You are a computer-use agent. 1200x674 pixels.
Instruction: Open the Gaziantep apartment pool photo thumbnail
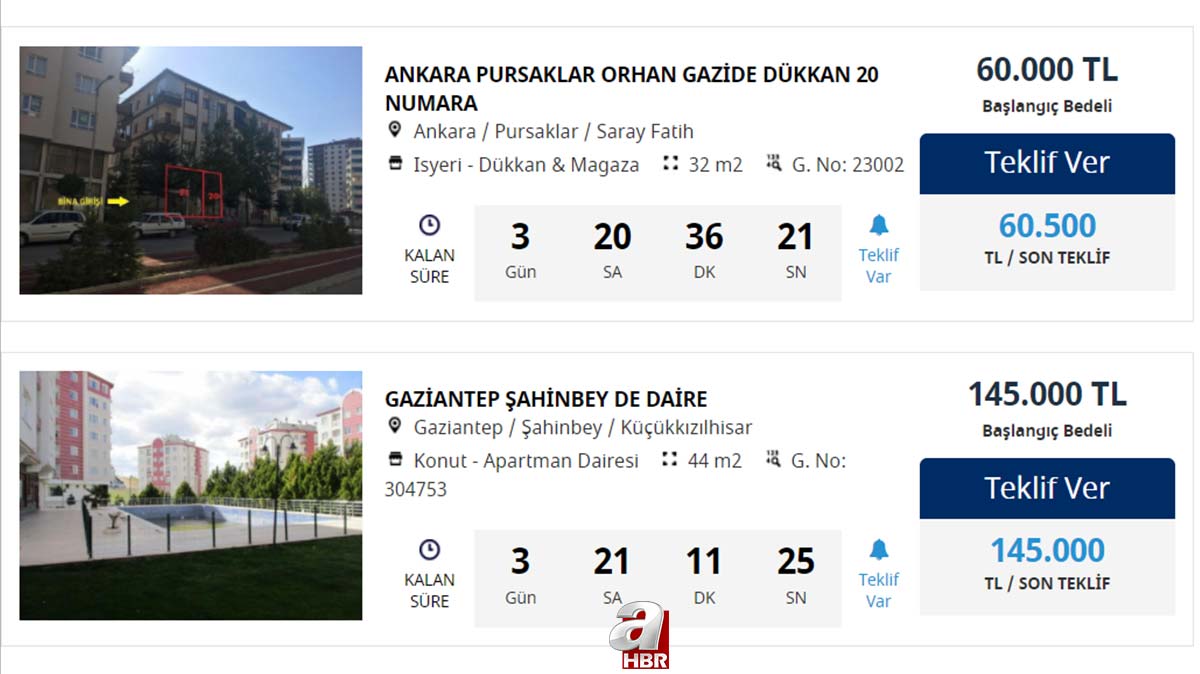pos(191,495)
